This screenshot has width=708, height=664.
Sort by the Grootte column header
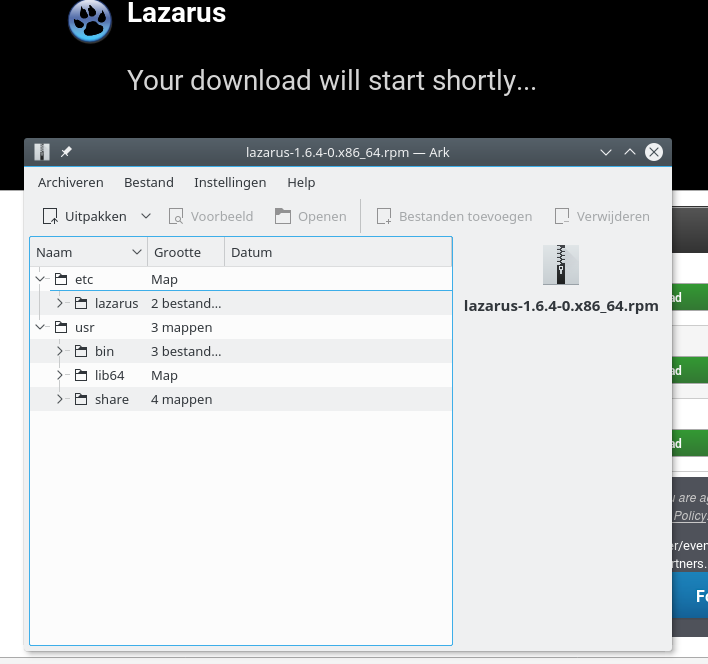(186, 252)
